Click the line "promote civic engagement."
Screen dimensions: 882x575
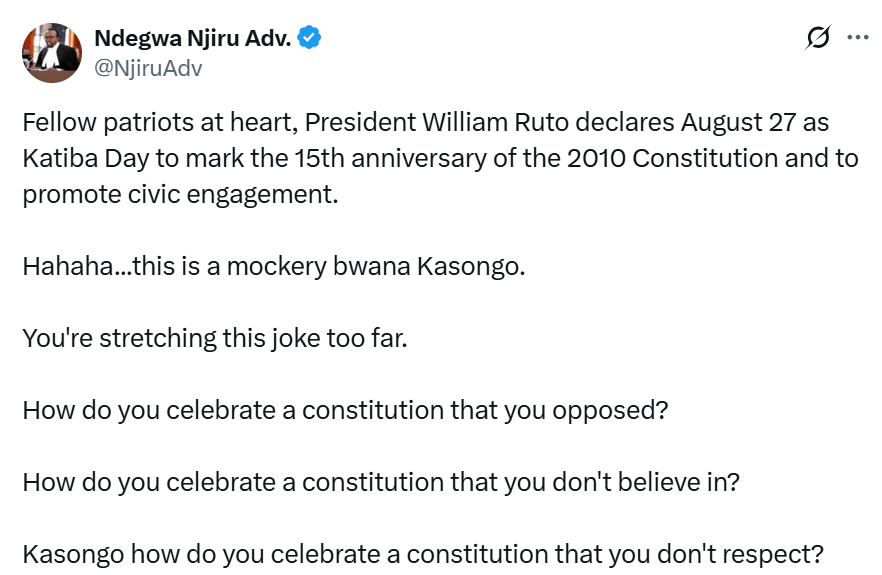(x=180, y=194)
